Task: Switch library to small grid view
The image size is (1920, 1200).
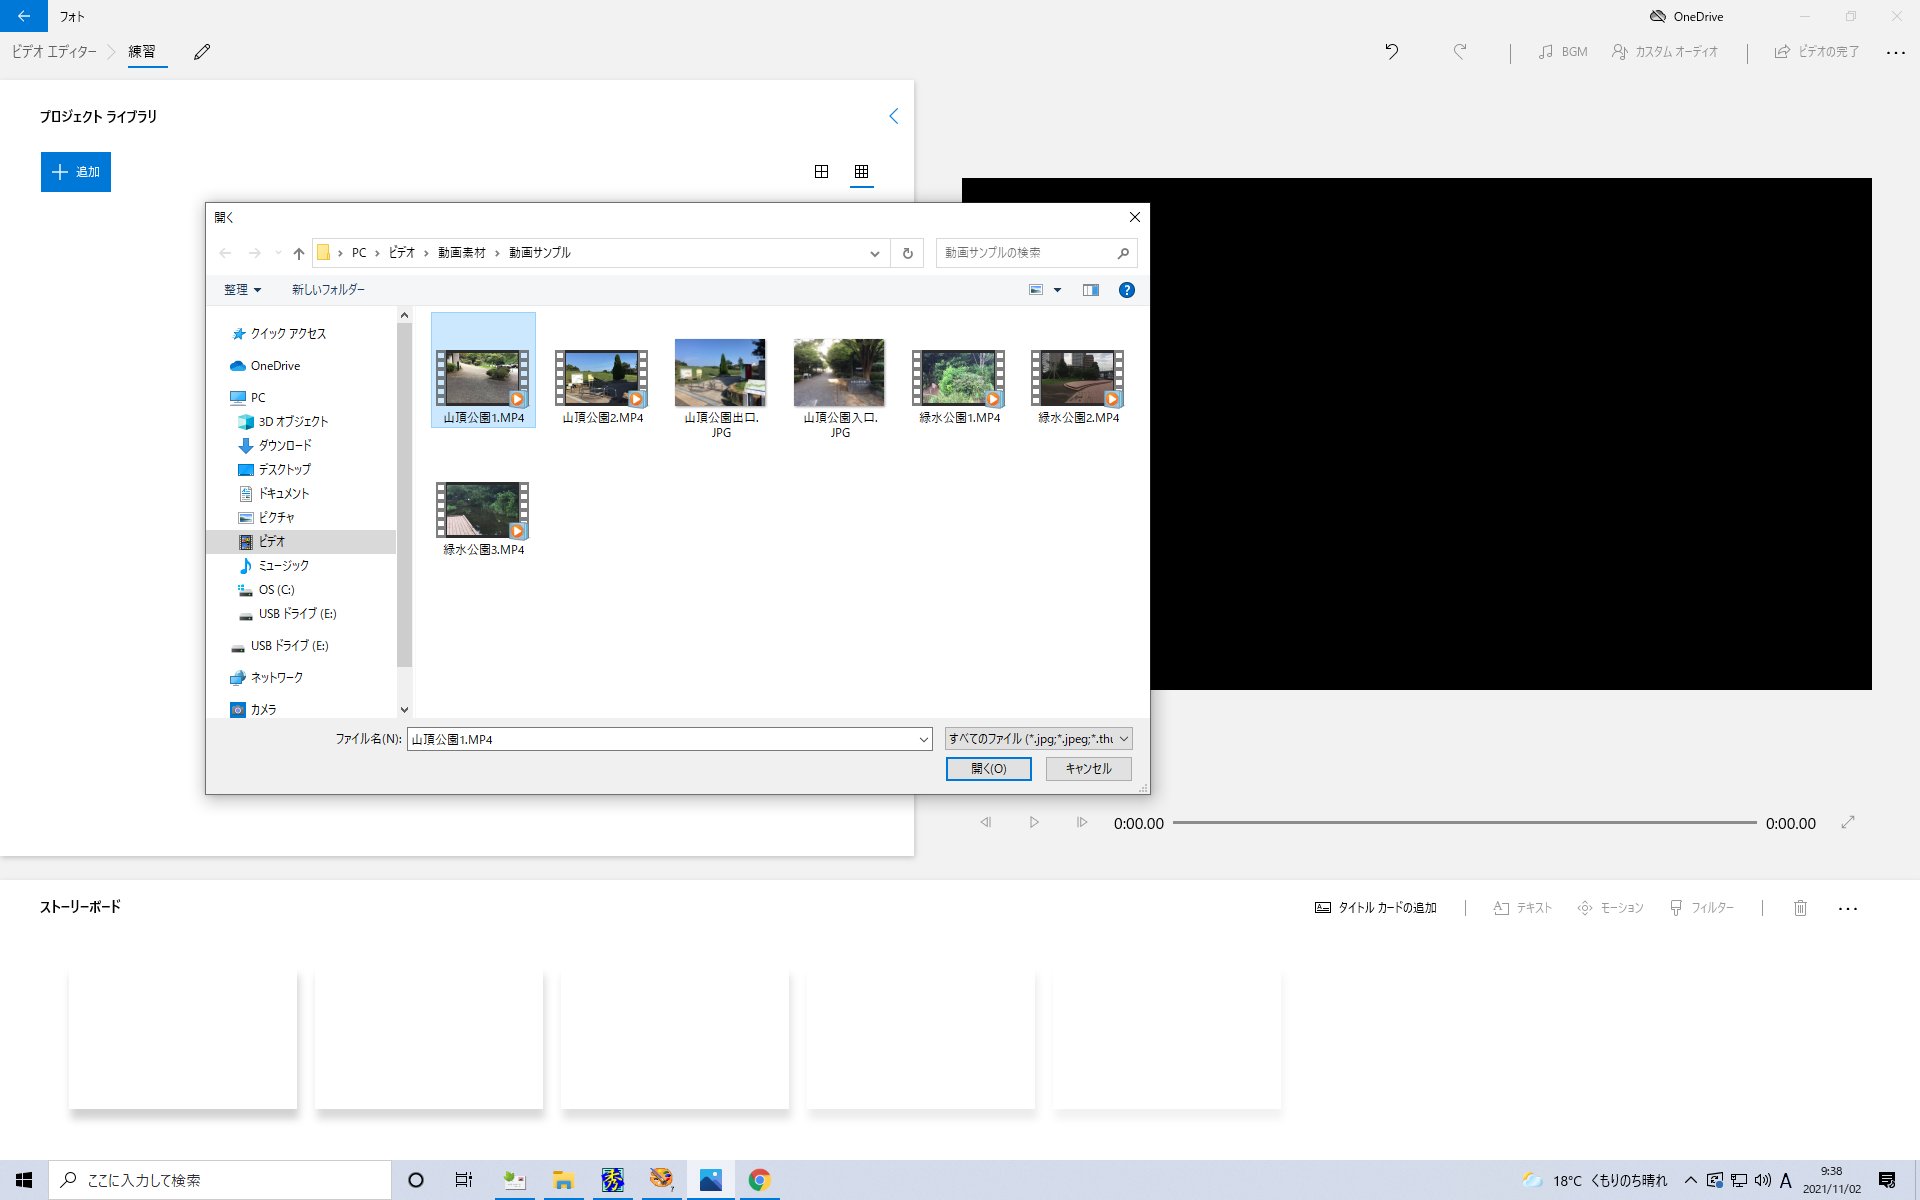Action: [x=861, y=172]
